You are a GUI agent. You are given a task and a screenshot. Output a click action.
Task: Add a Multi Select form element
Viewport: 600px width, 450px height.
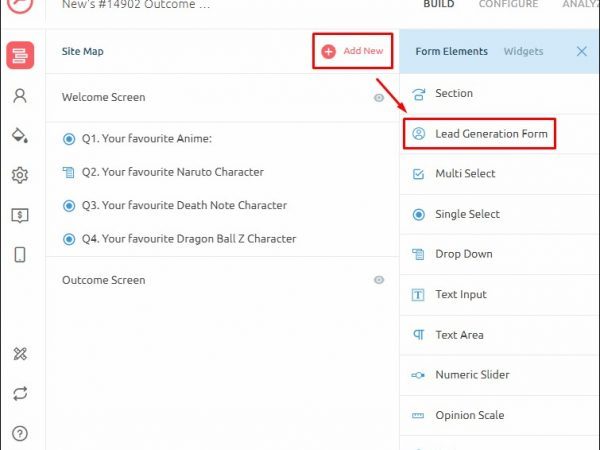pyautogui.click(x=465, y=174)
